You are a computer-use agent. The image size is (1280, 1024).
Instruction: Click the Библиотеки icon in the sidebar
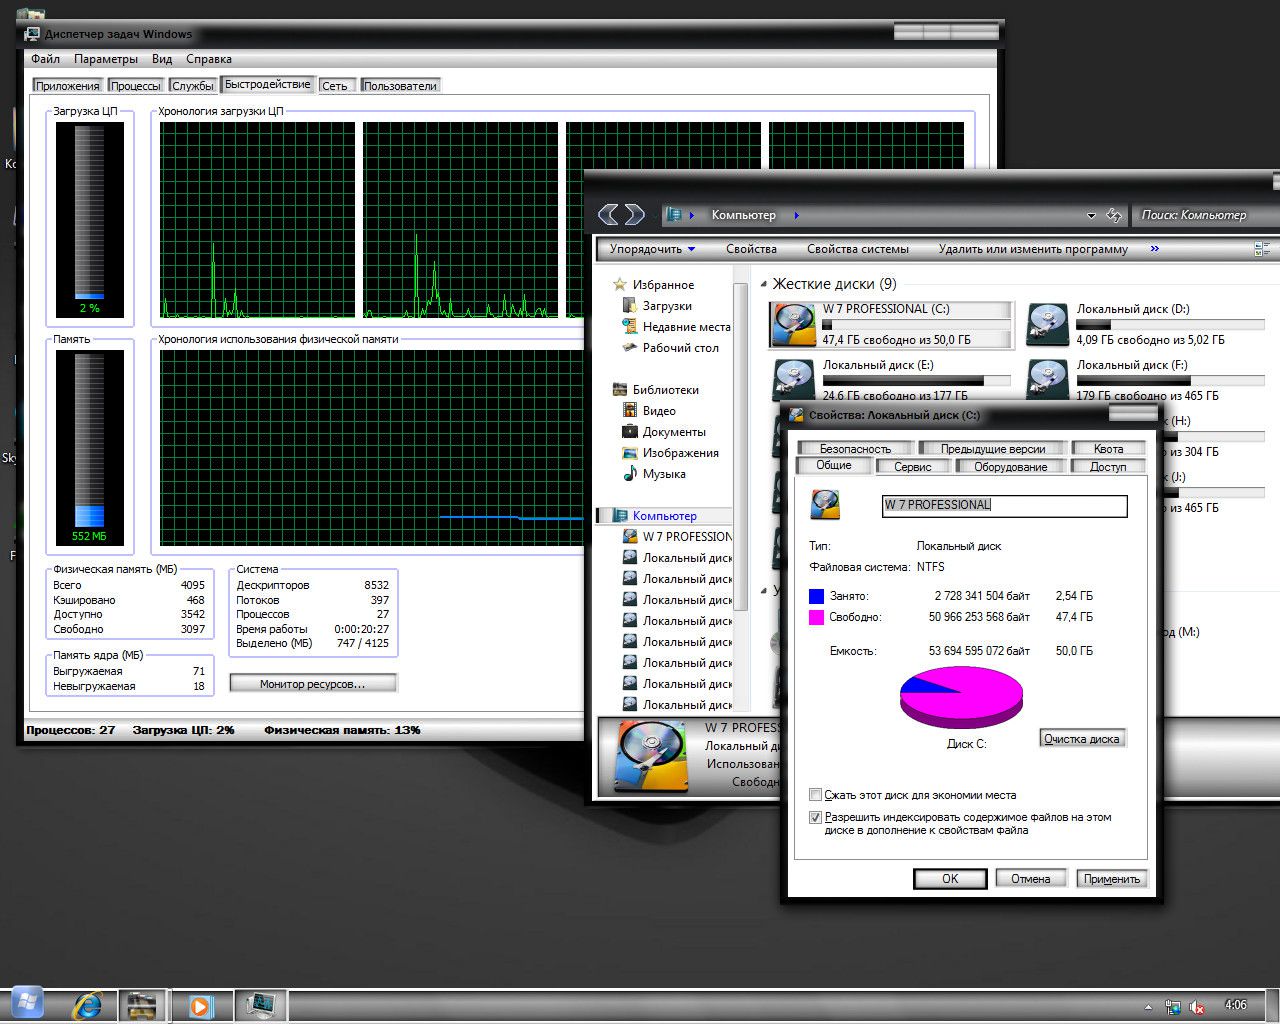click(x=620, y=390)
